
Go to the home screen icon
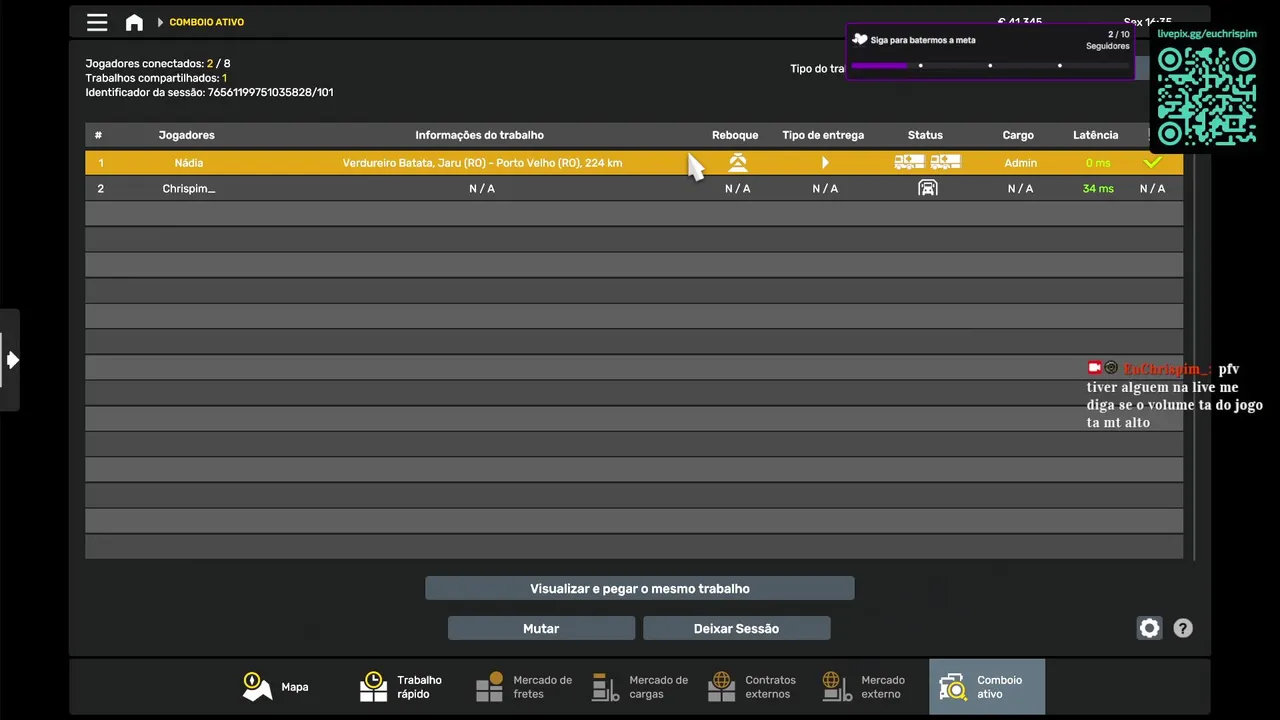pyautogui.click(x=134, y=22)
